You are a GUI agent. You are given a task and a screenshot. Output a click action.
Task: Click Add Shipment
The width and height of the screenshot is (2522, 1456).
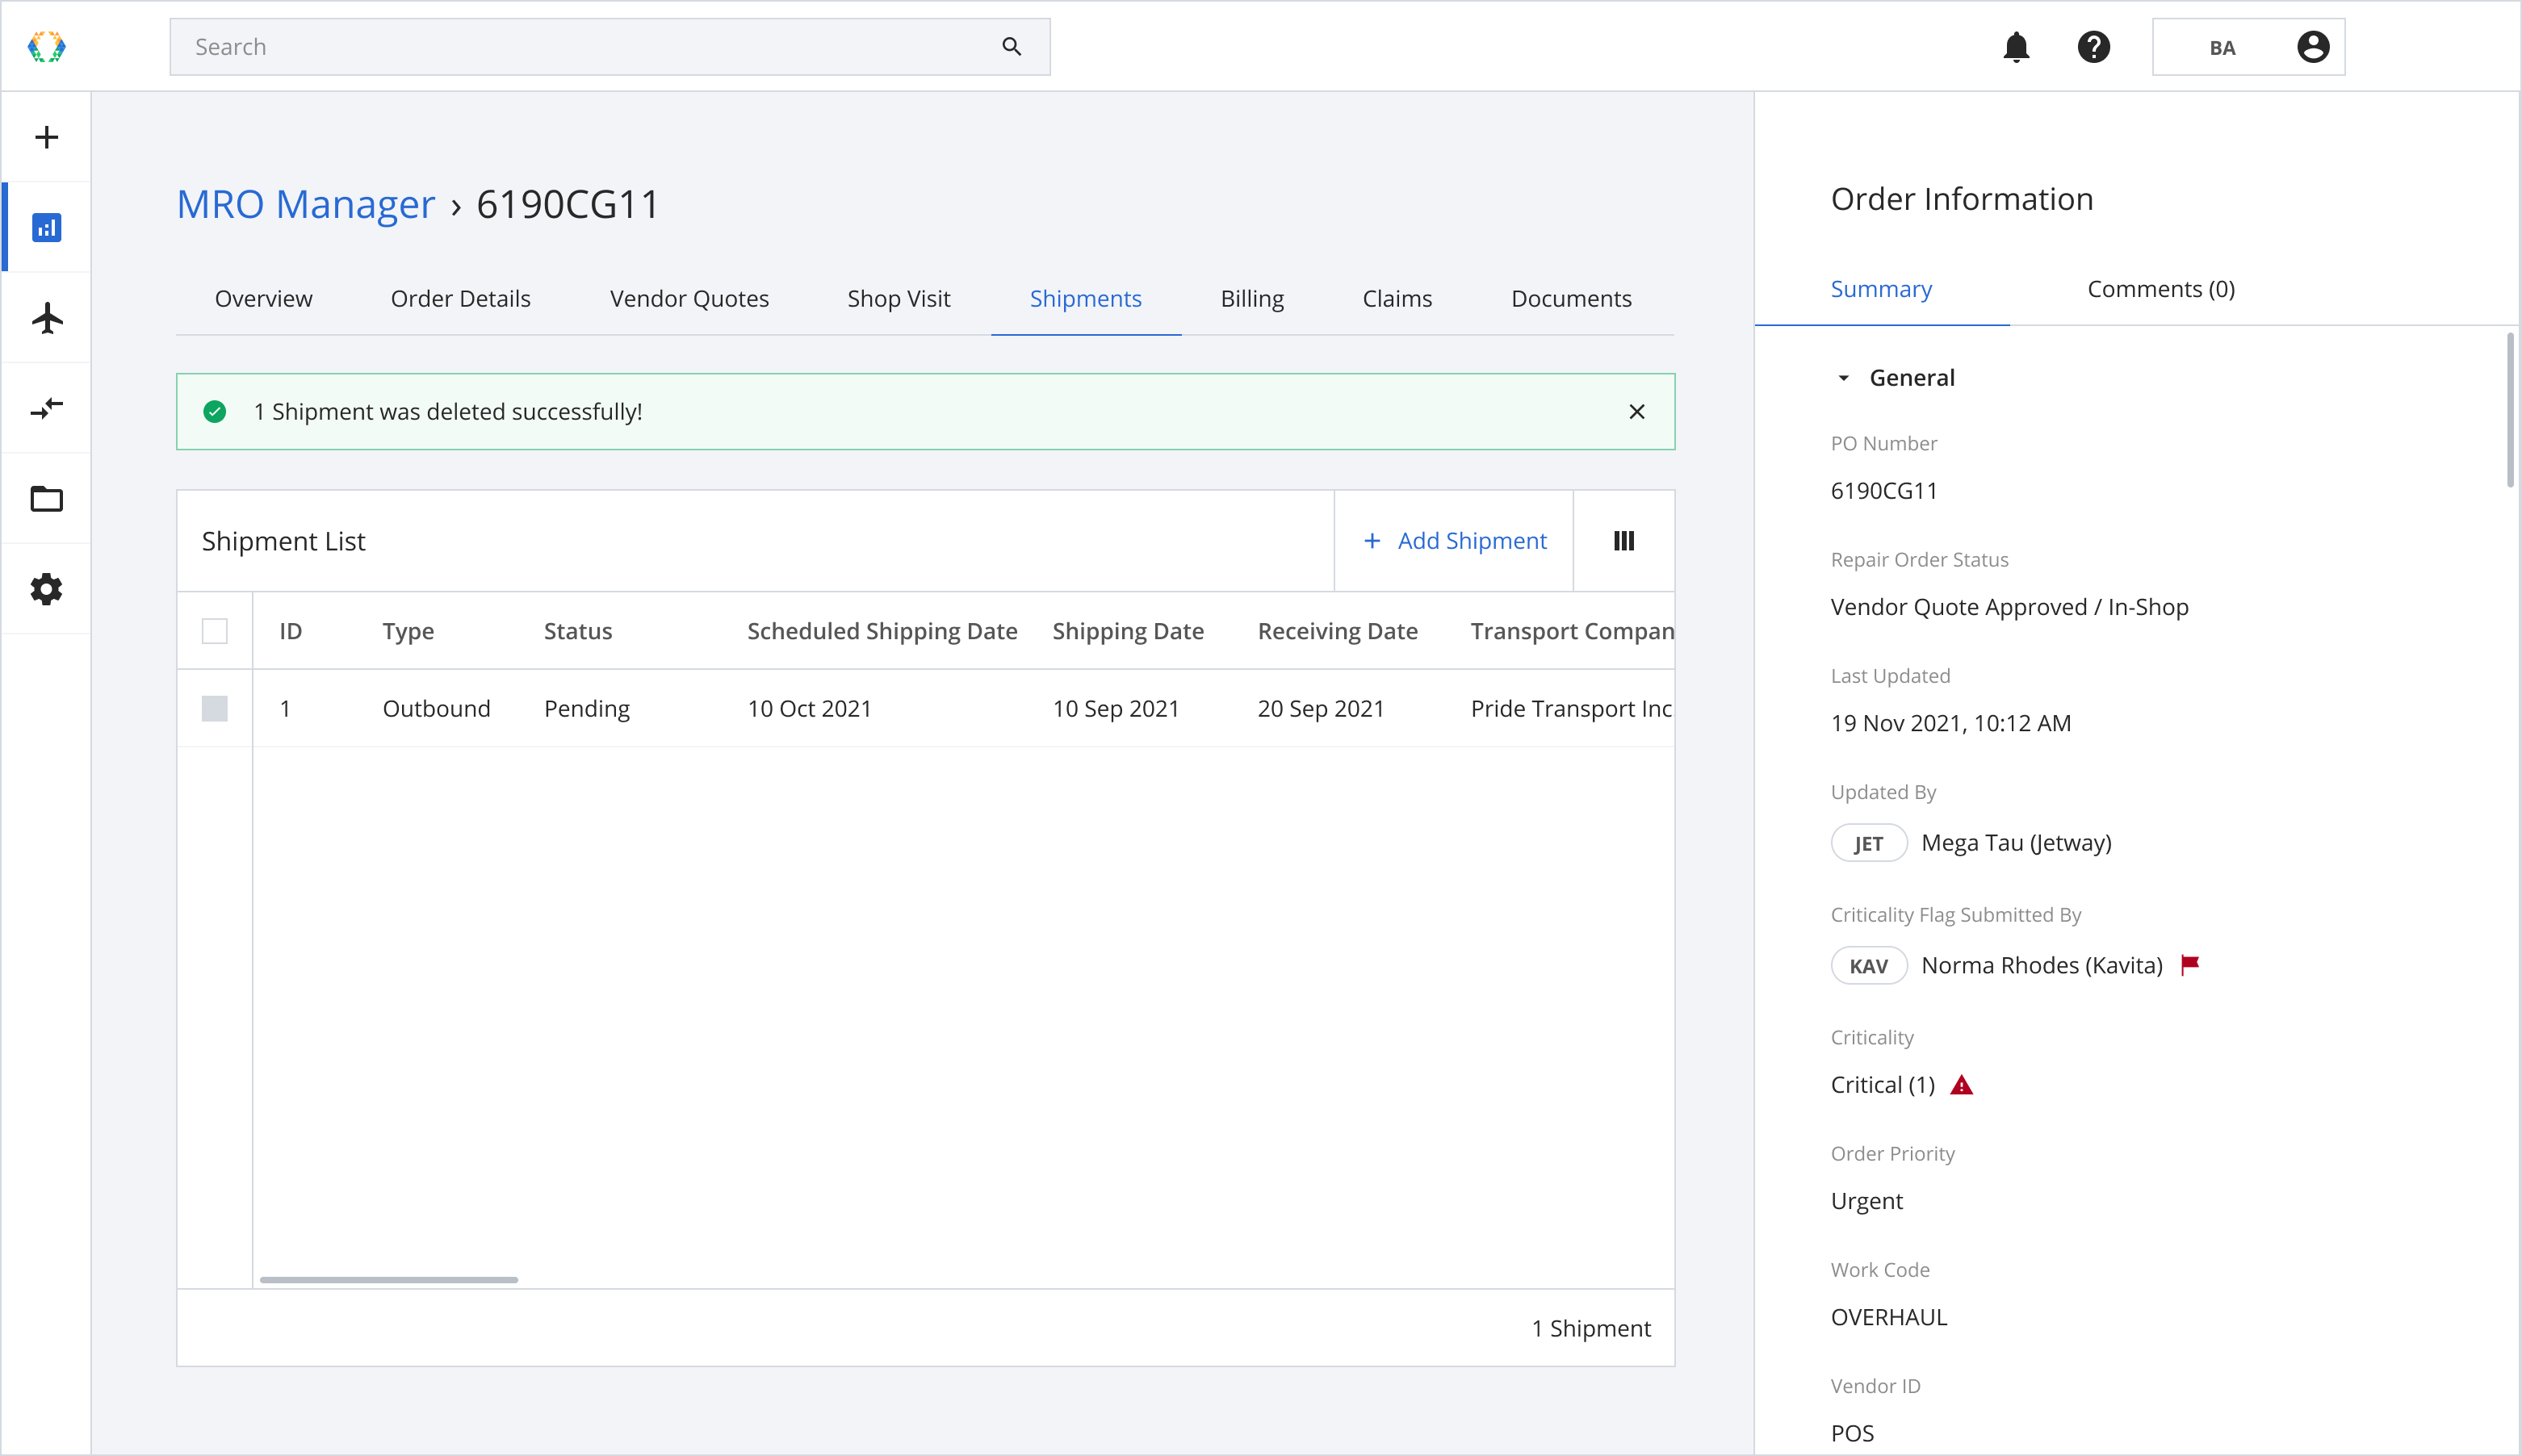point(1455,541)
